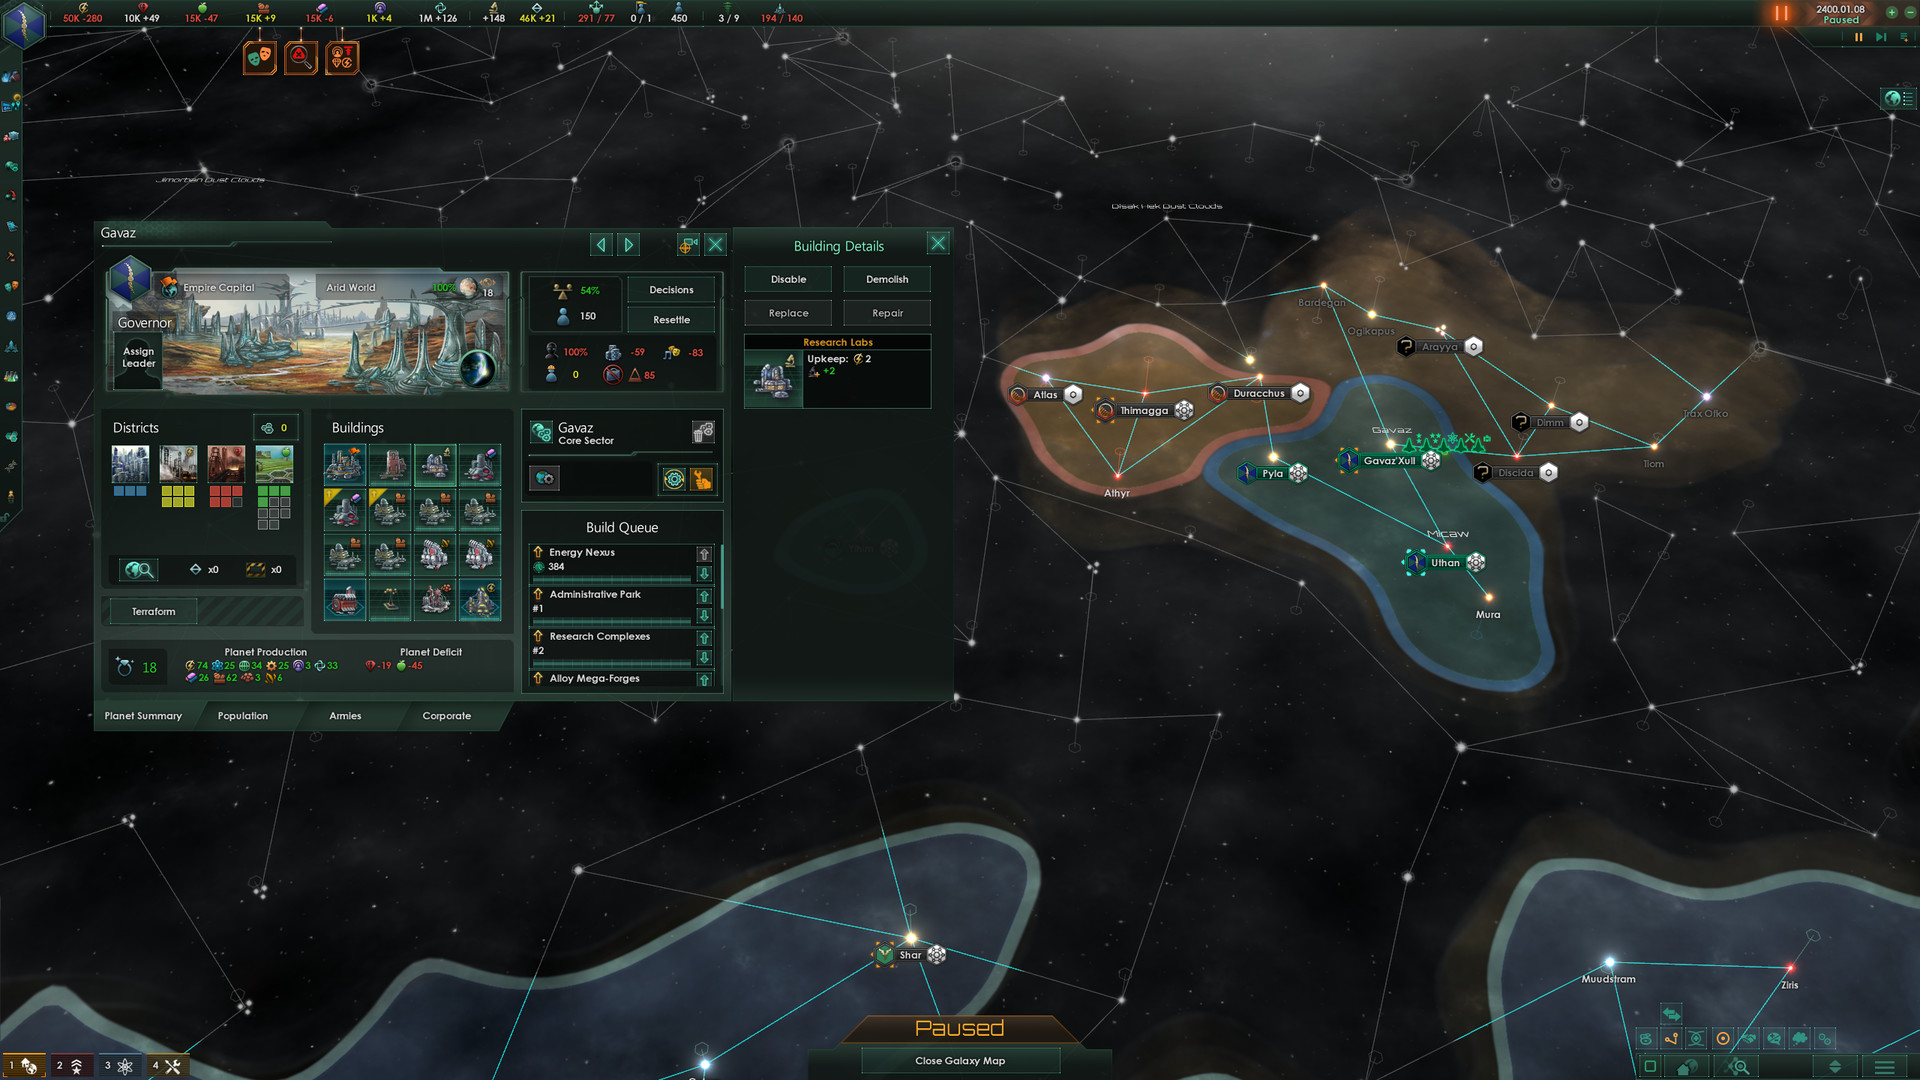Select the planet terraform icon

click(149, 611)
